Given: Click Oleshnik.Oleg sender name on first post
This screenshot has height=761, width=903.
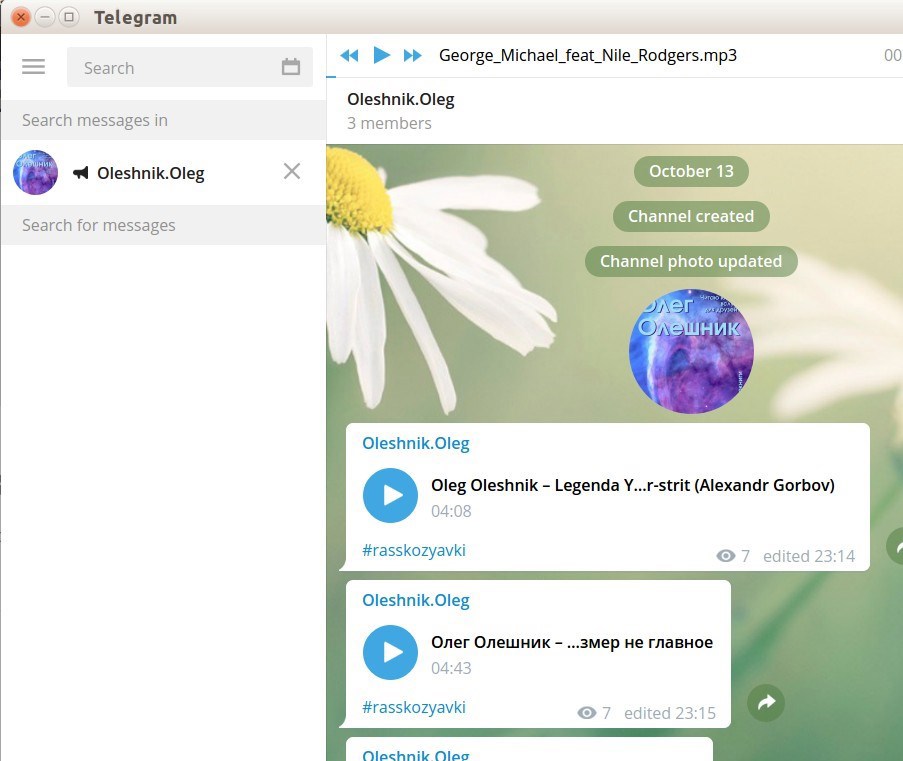Looking at the screenshot, I should coord(415,443).
